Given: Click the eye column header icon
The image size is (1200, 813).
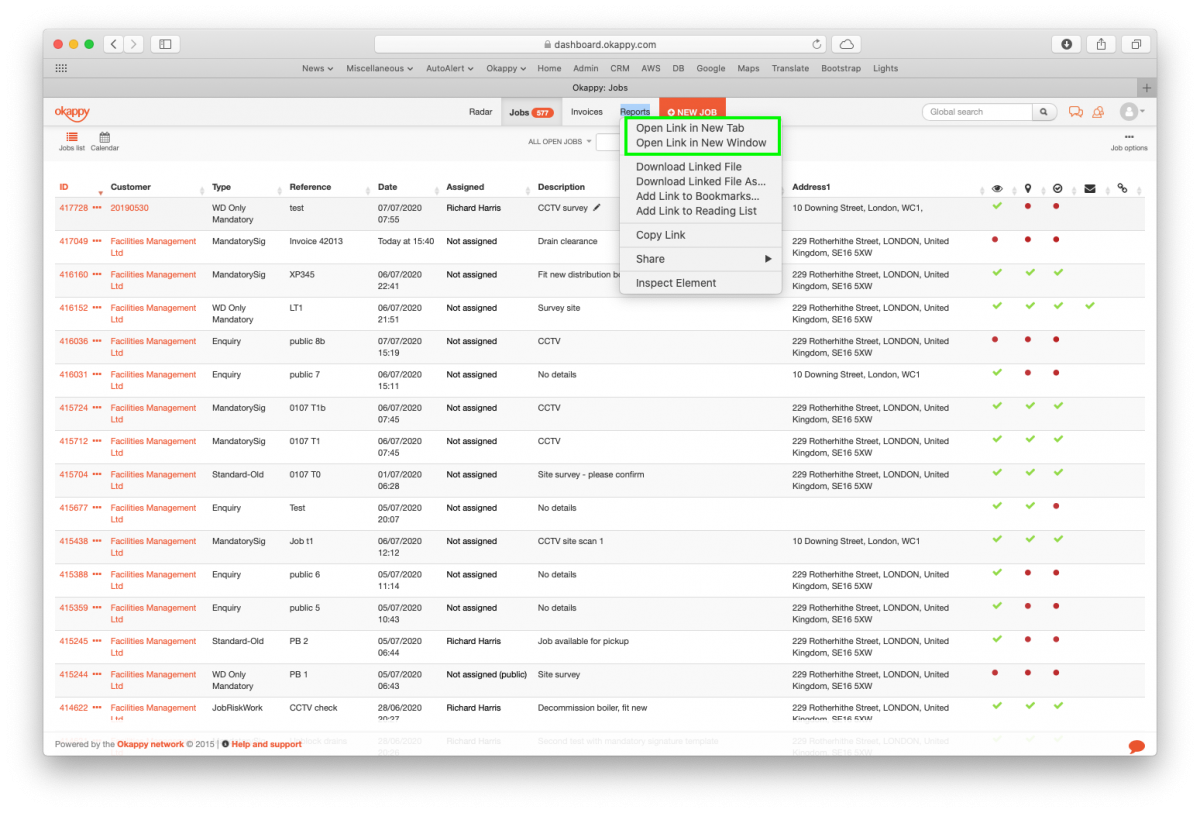Looking at the screenshot, I should [x=996, y=187].
